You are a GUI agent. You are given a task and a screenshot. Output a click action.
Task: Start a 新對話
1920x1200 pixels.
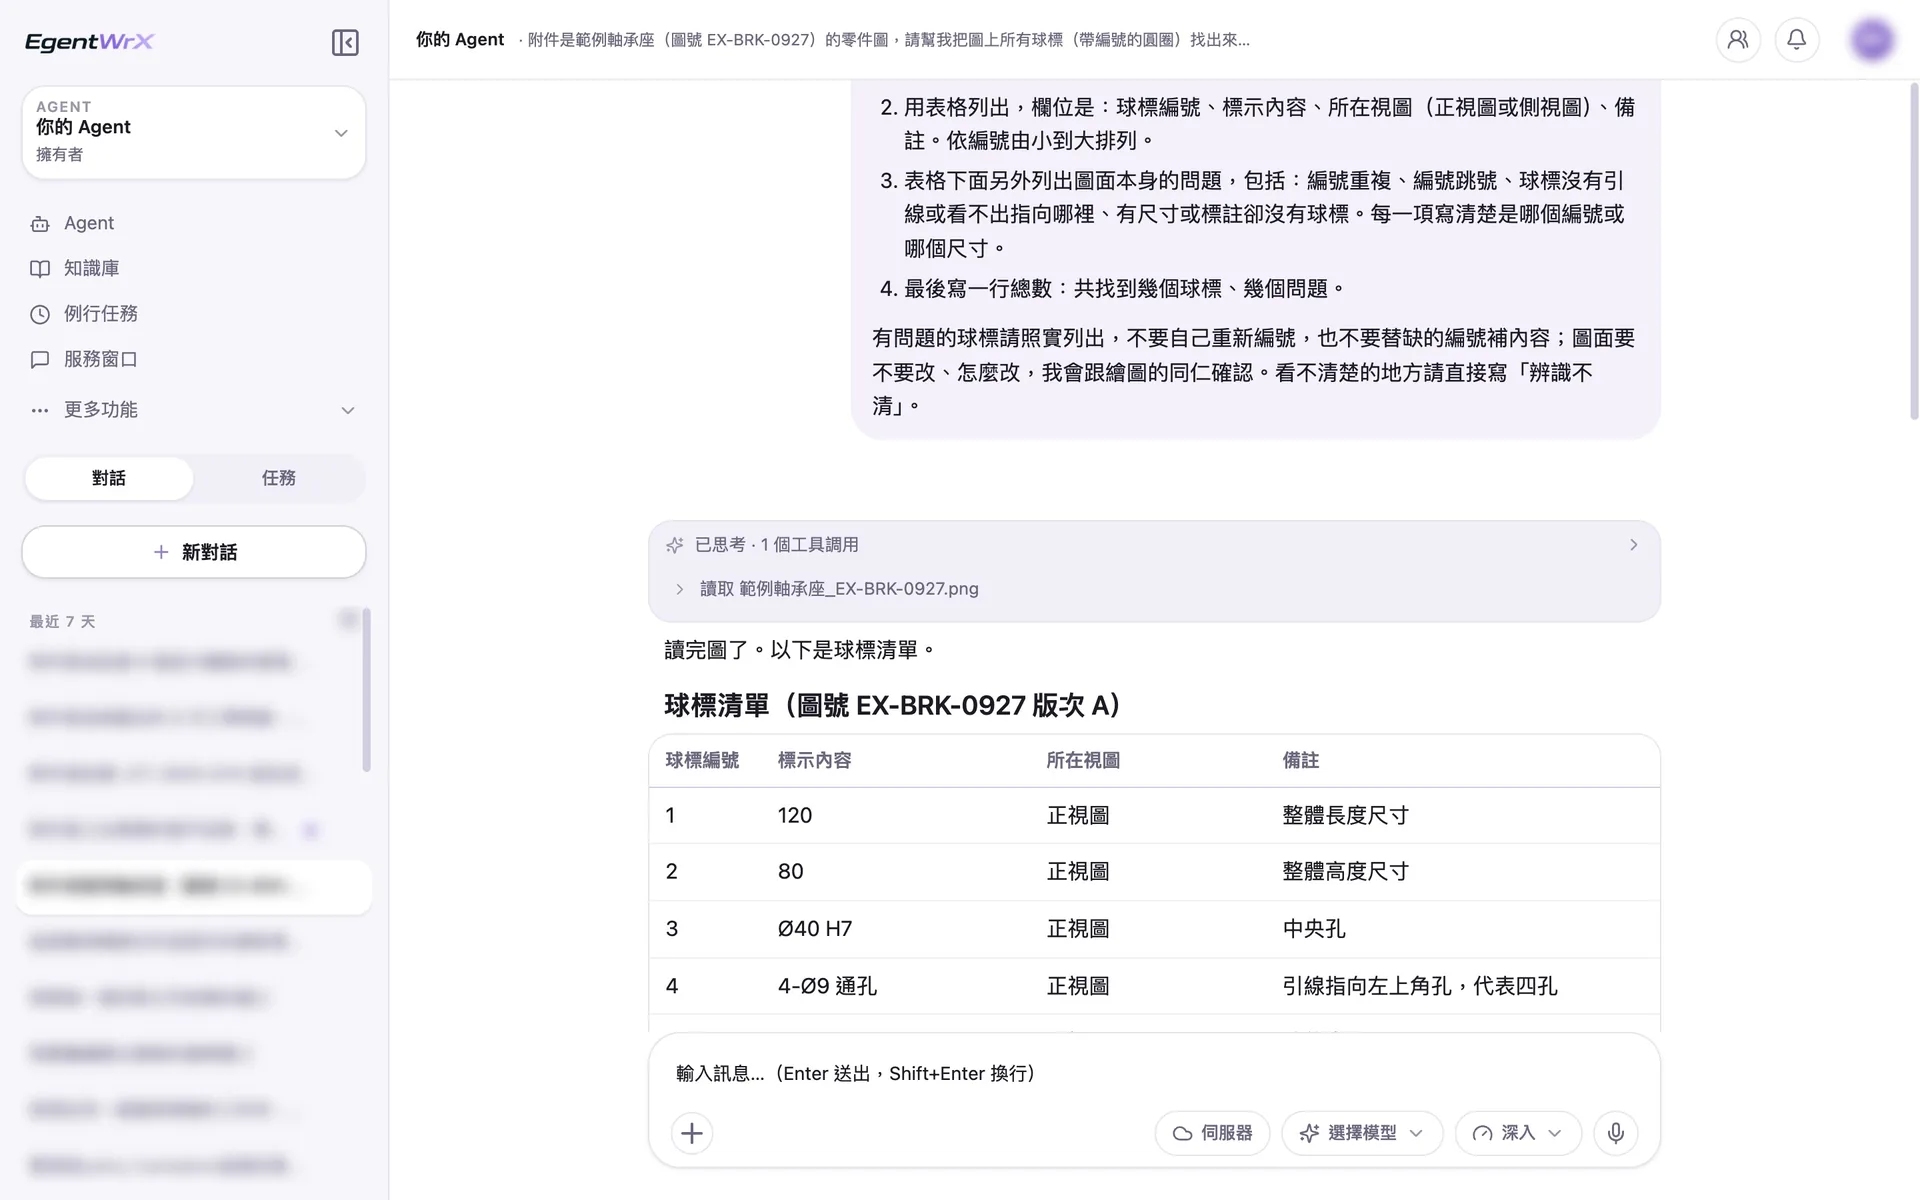[x=194, y=552]
